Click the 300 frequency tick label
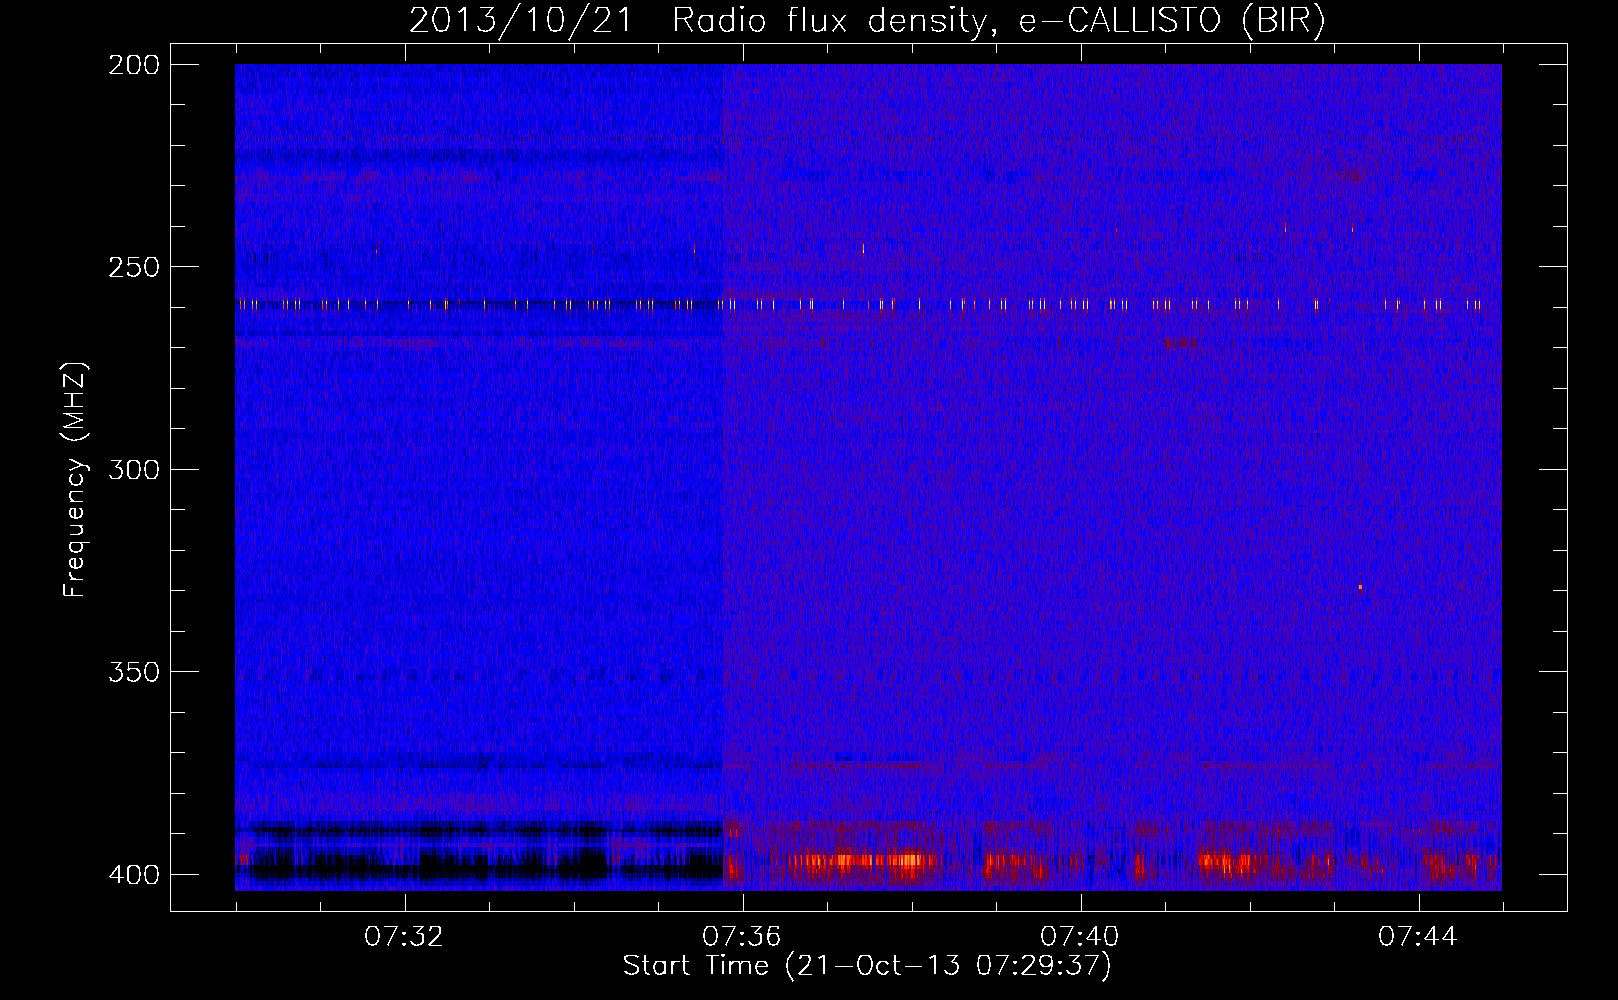The height and width of the screenshot is (1000, 1618). point(133,469)
